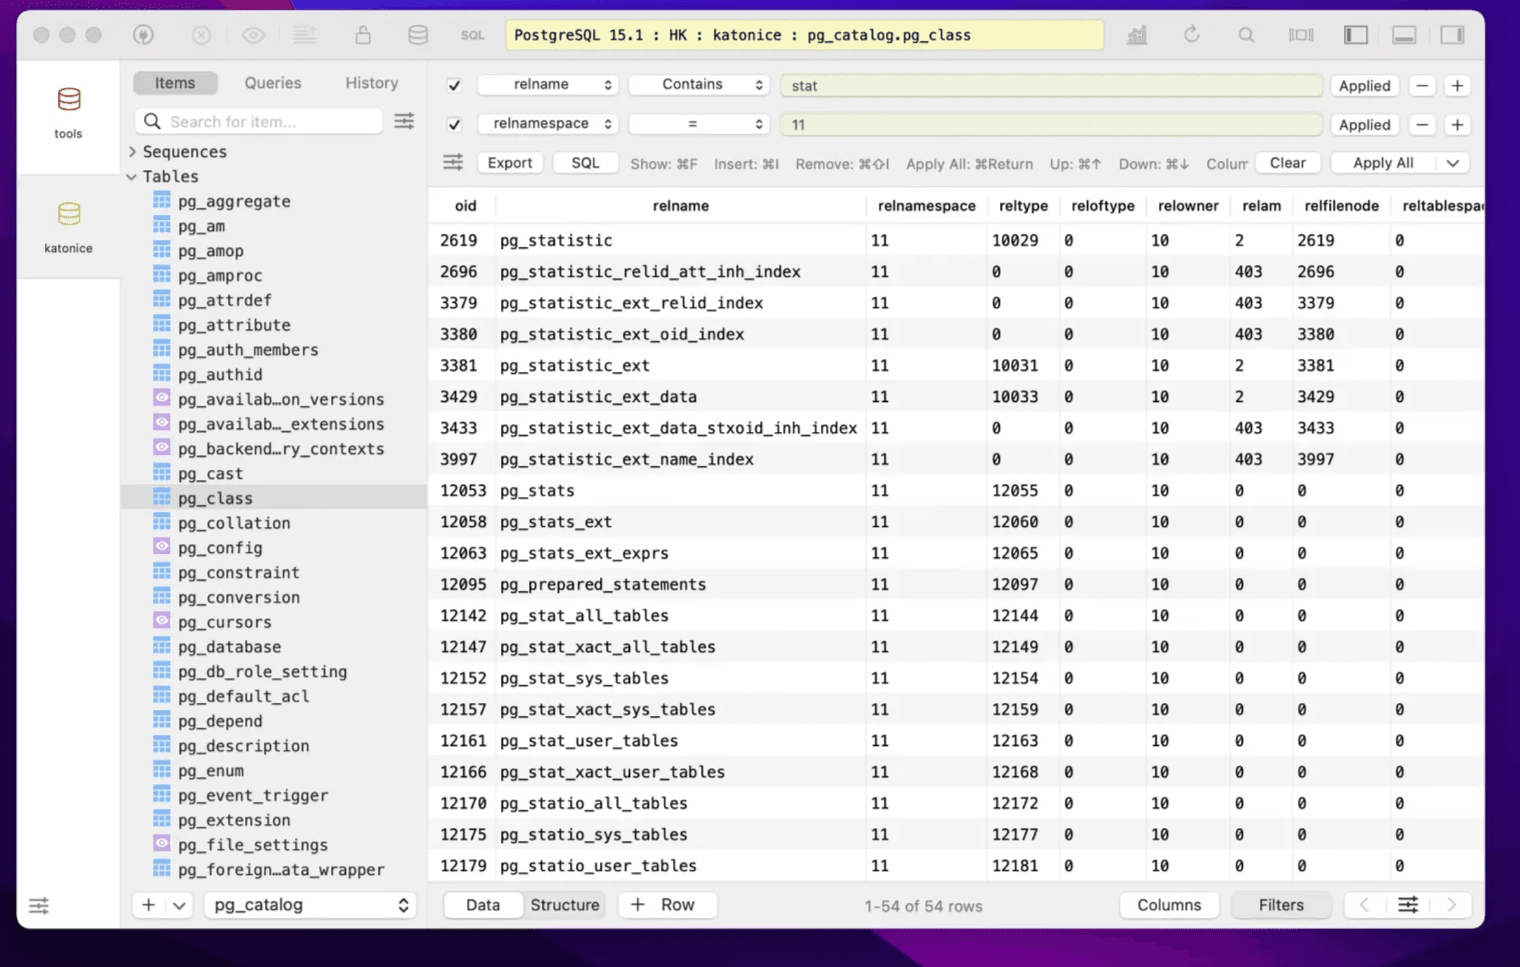Reload the table data with refresh icon
This screenshot has height=967, width=1520.
click(x=1192, y=34)
